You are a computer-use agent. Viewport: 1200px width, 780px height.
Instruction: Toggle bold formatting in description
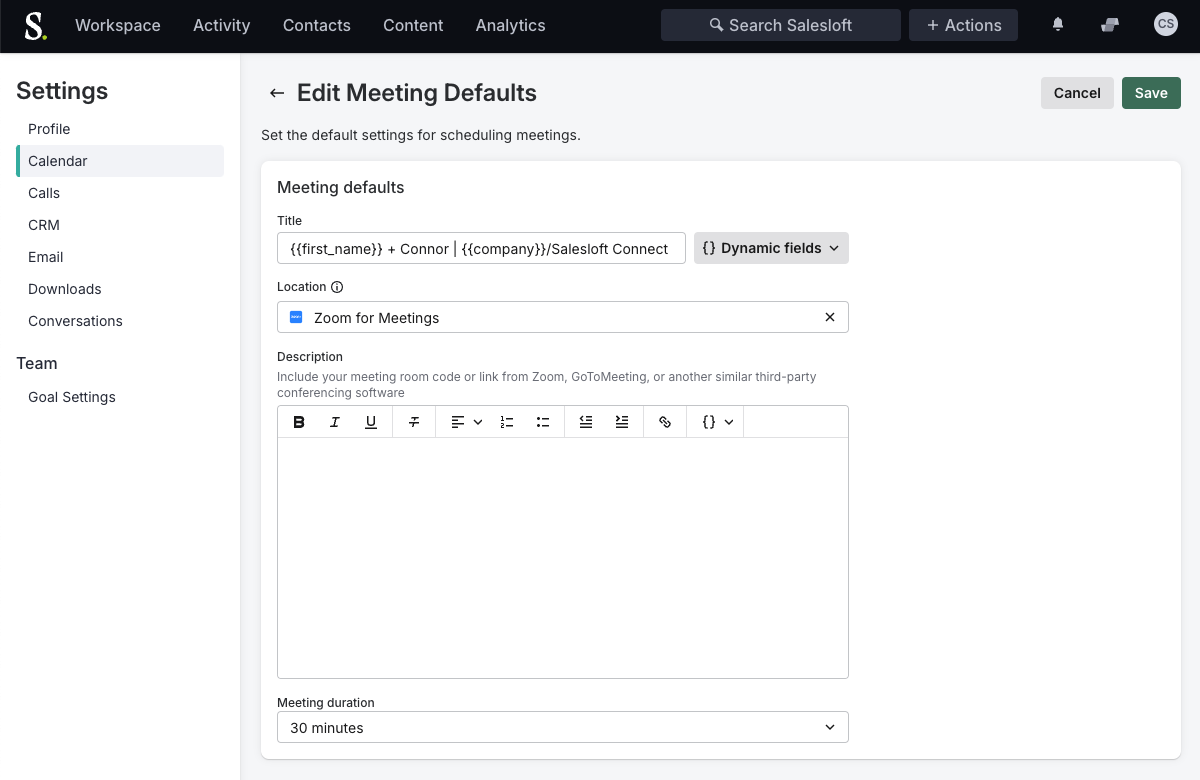[299, 422]
